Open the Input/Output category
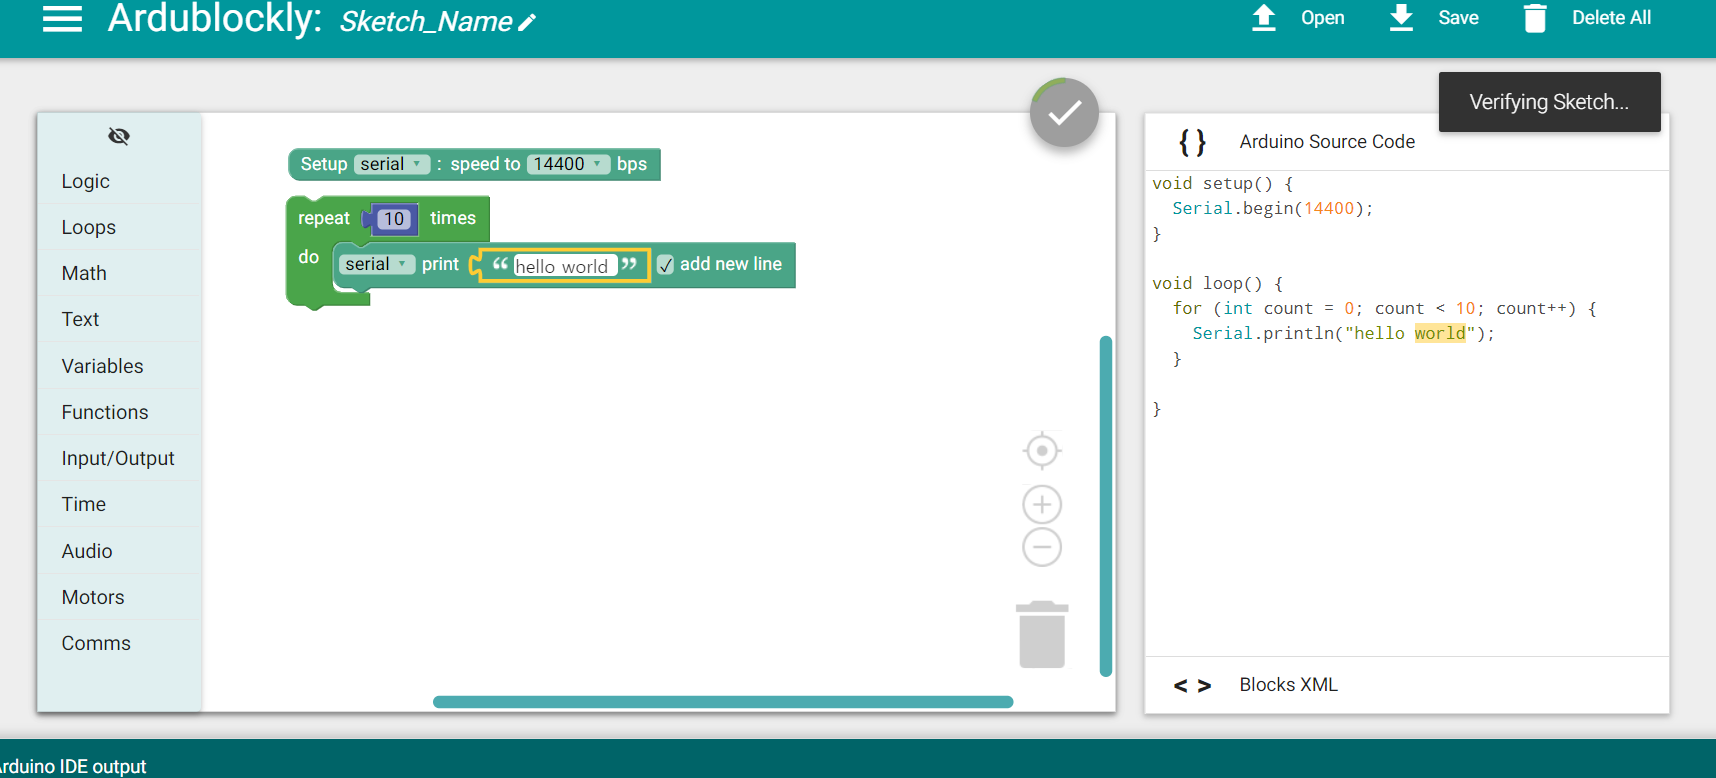This screenshot has height=778, width=1716. (x=119, y=458)
